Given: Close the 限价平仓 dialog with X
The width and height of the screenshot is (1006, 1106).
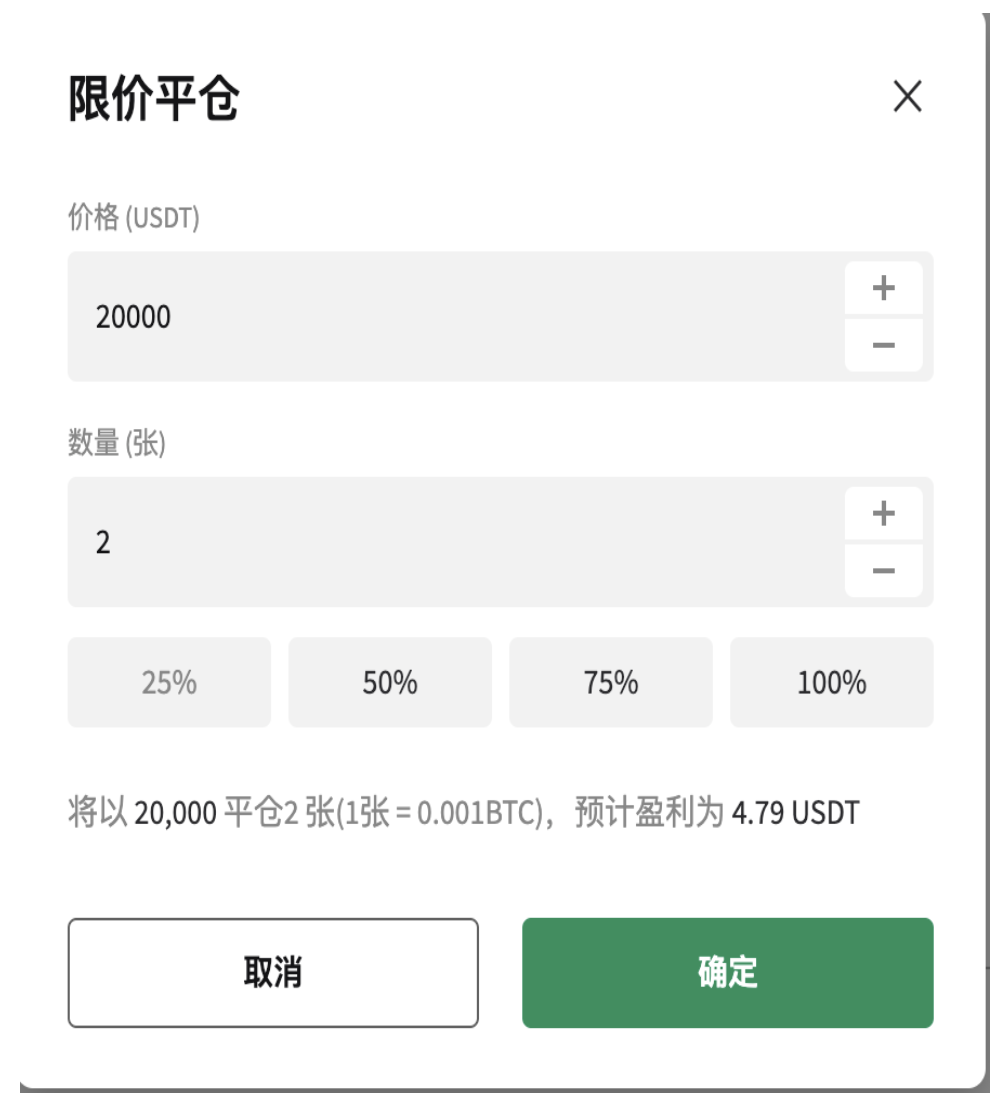Looking at the screenshot, I should (x=907, y=96).
